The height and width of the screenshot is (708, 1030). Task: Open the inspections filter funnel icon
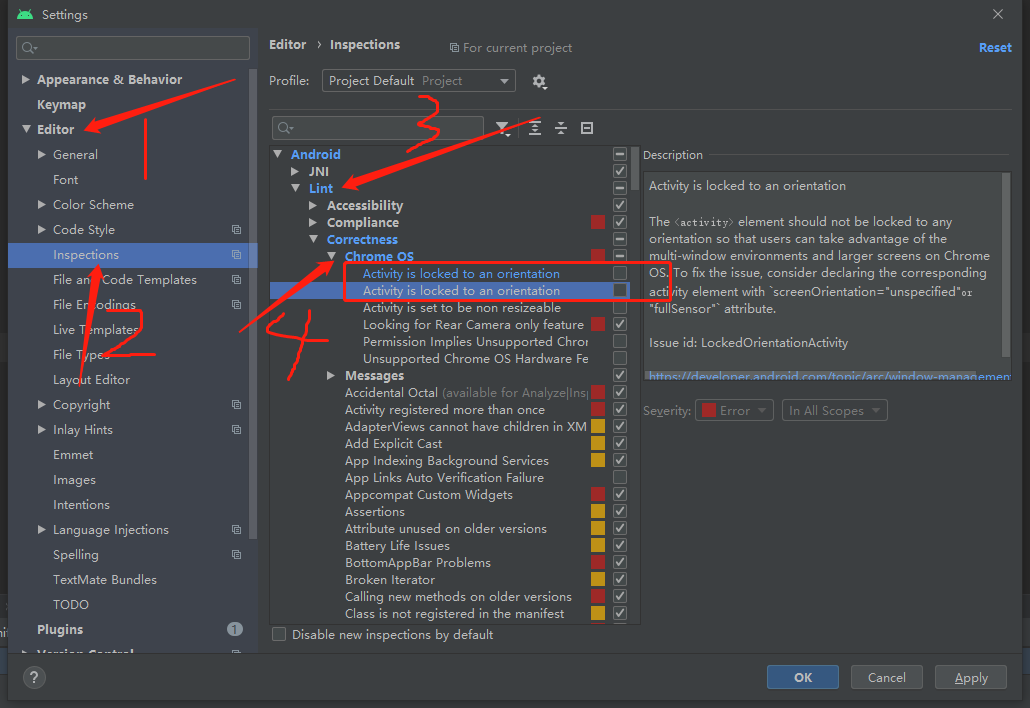point(503,128)
